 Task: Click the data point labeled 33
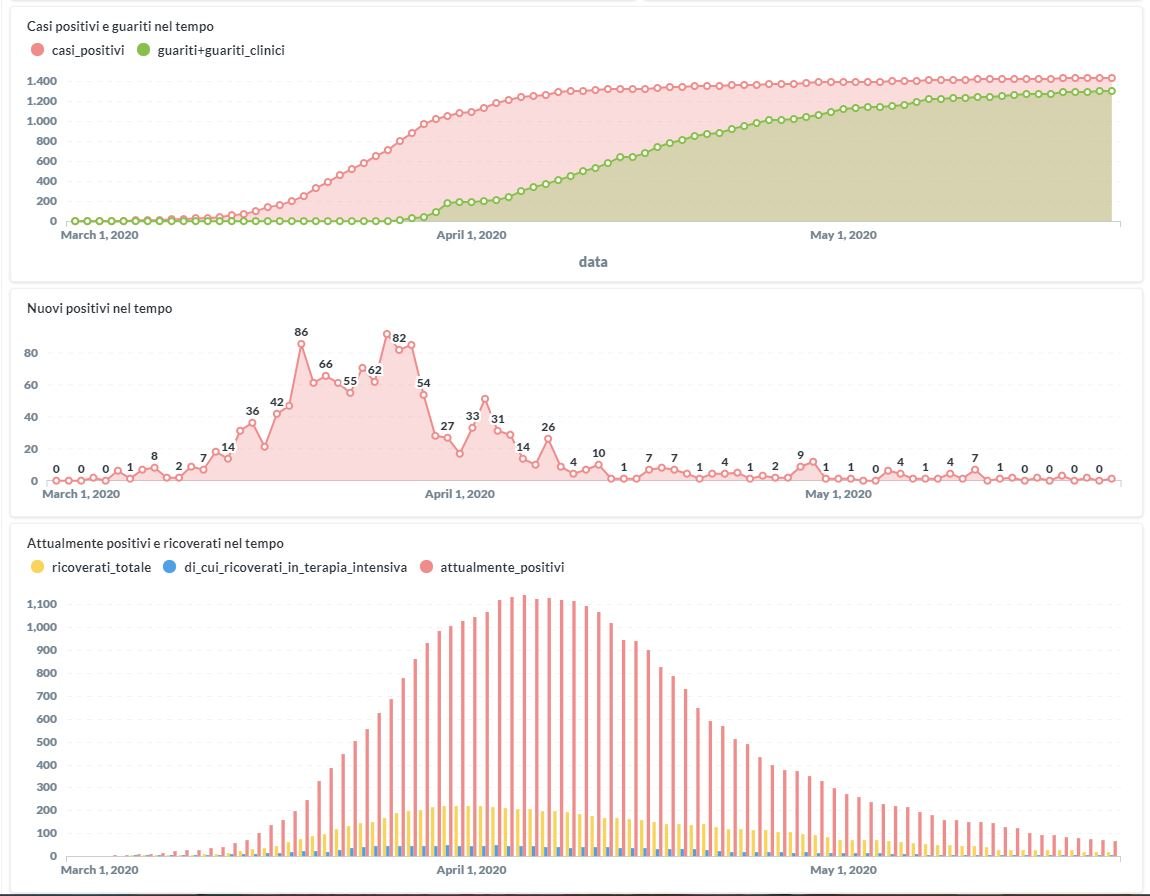[x=473, y=428]
